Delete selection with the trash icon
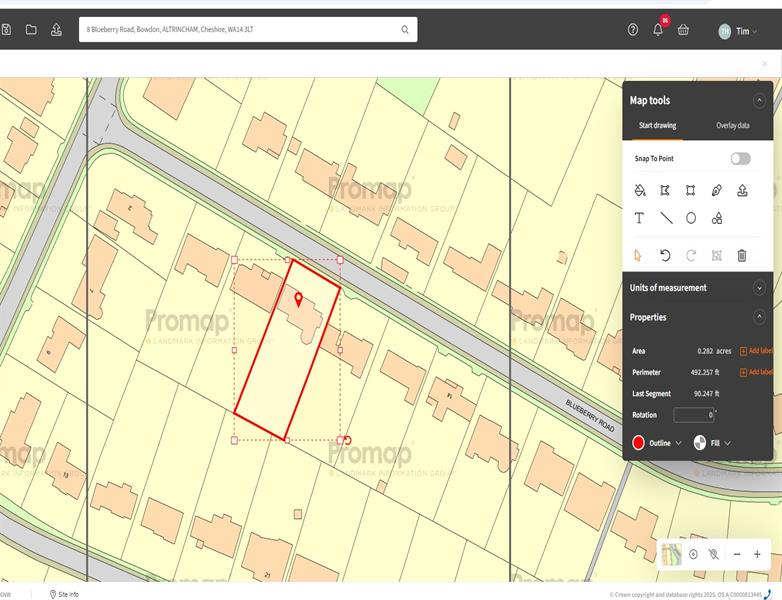Viewport: 782px width, 600px height. click(741, 255)
